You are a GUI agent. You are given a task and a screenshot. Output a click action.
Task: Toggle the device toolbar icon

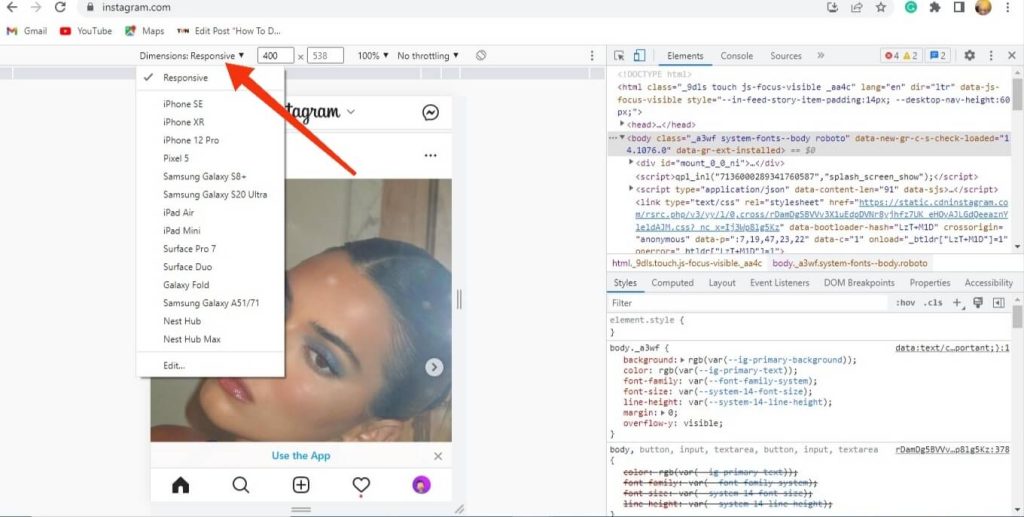click(639, 55)
